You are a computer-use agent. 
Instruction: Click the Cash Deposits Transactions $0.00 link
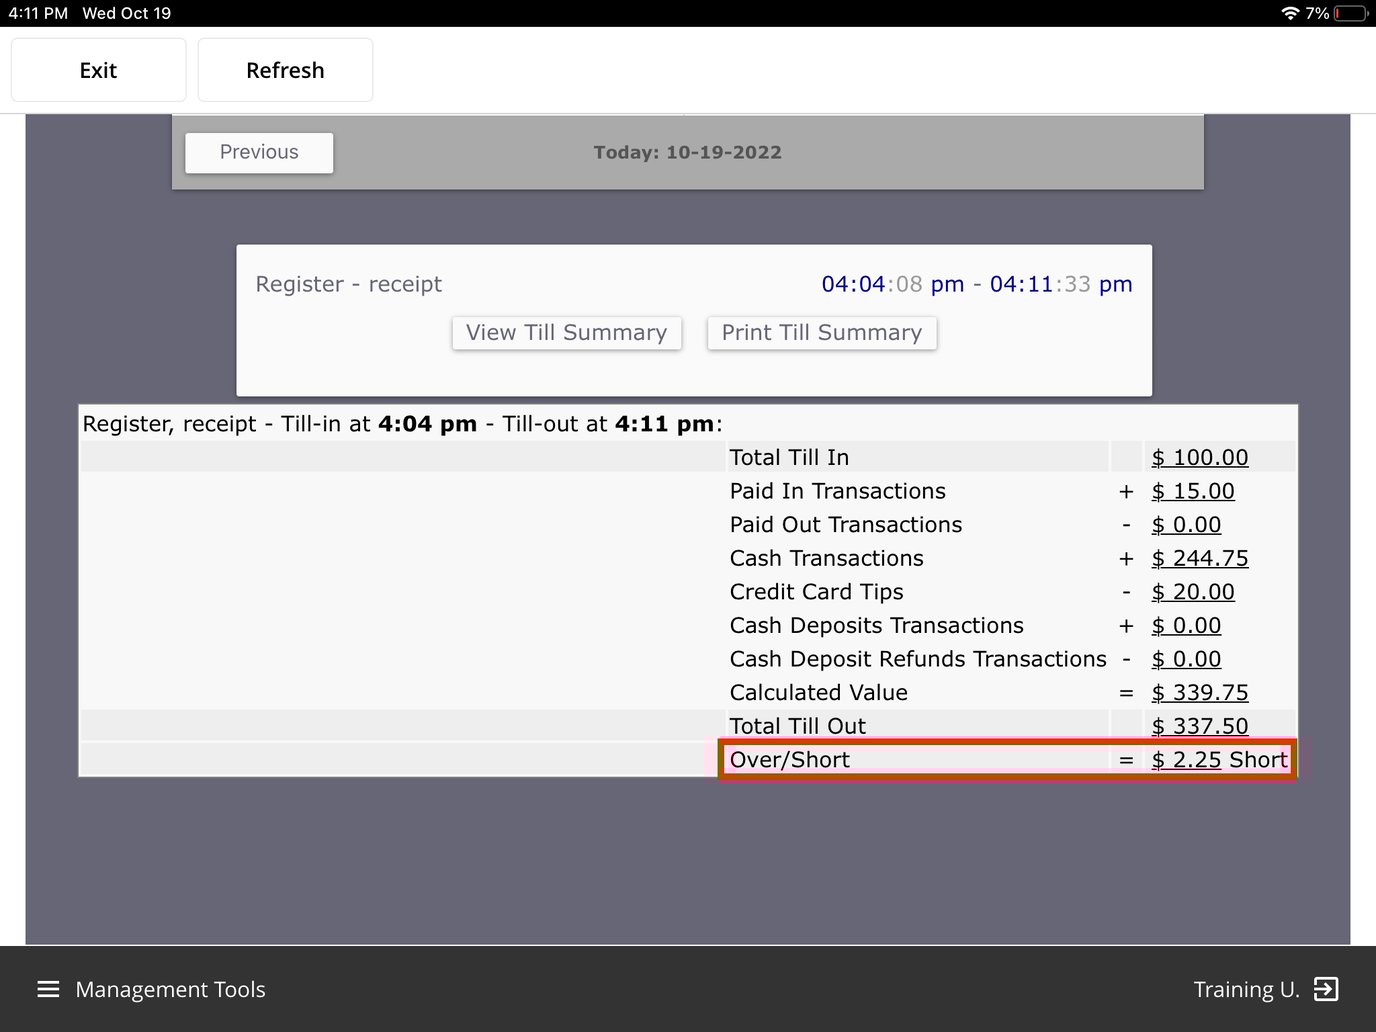tap(1186, 625)
